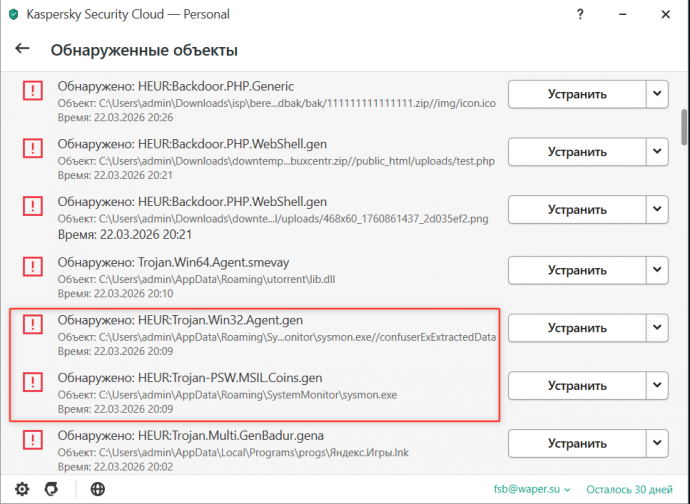Select path ending with img/icon.ico
This screenshot has width=690, height=504.
pos(276,103)
